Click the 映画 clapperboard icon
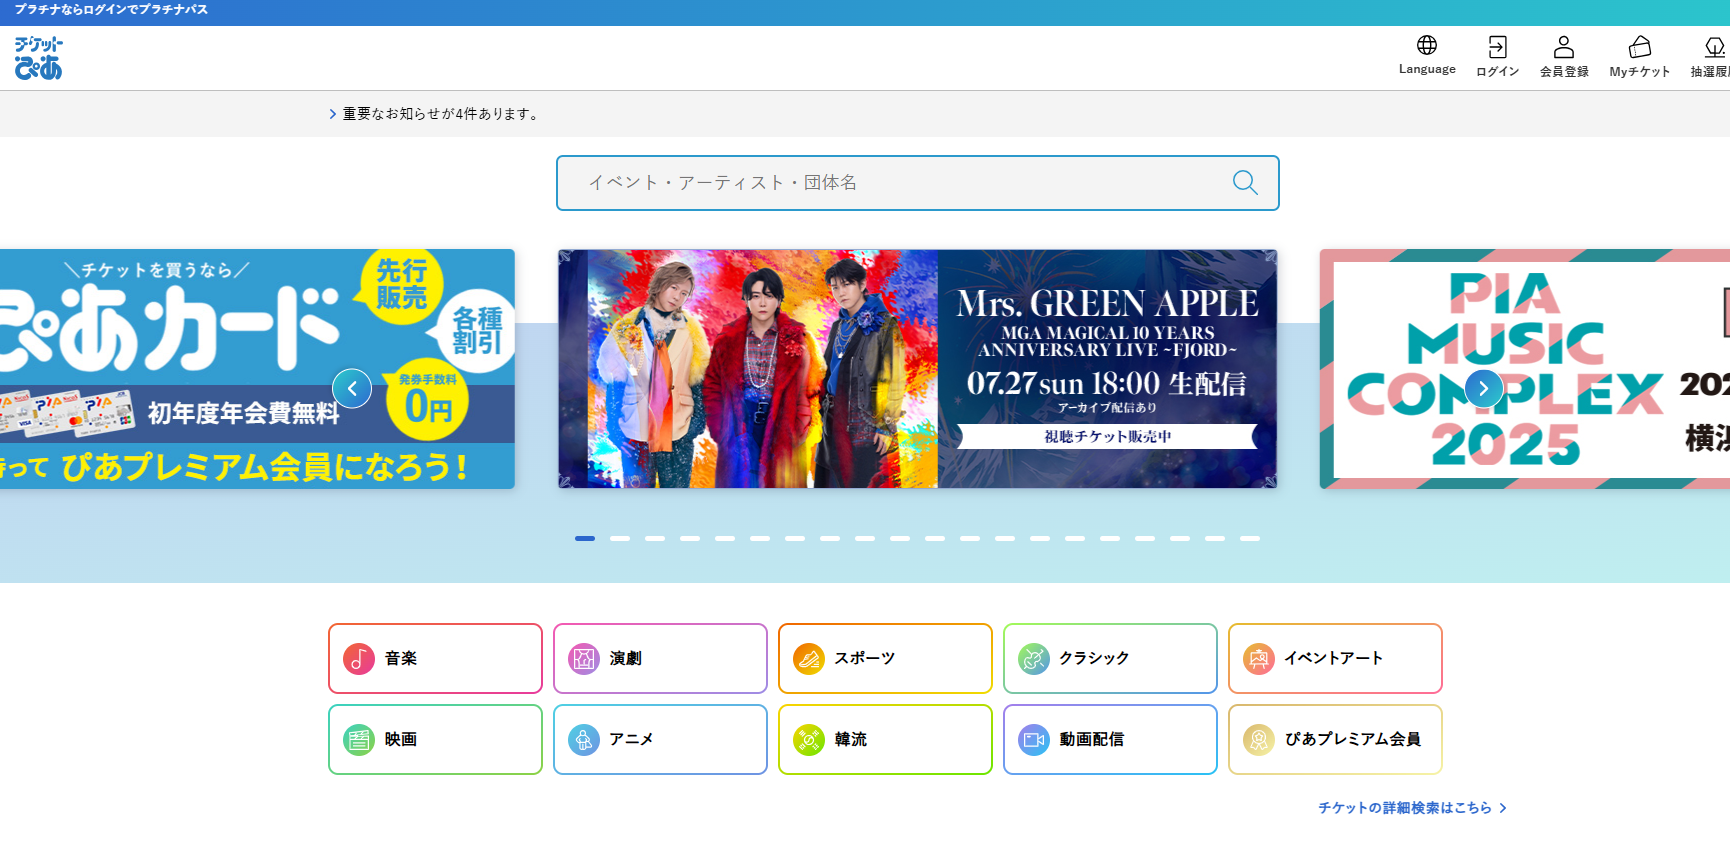Image resolution: width=1730 pixels, height=842 pixels. click(359, 740)
